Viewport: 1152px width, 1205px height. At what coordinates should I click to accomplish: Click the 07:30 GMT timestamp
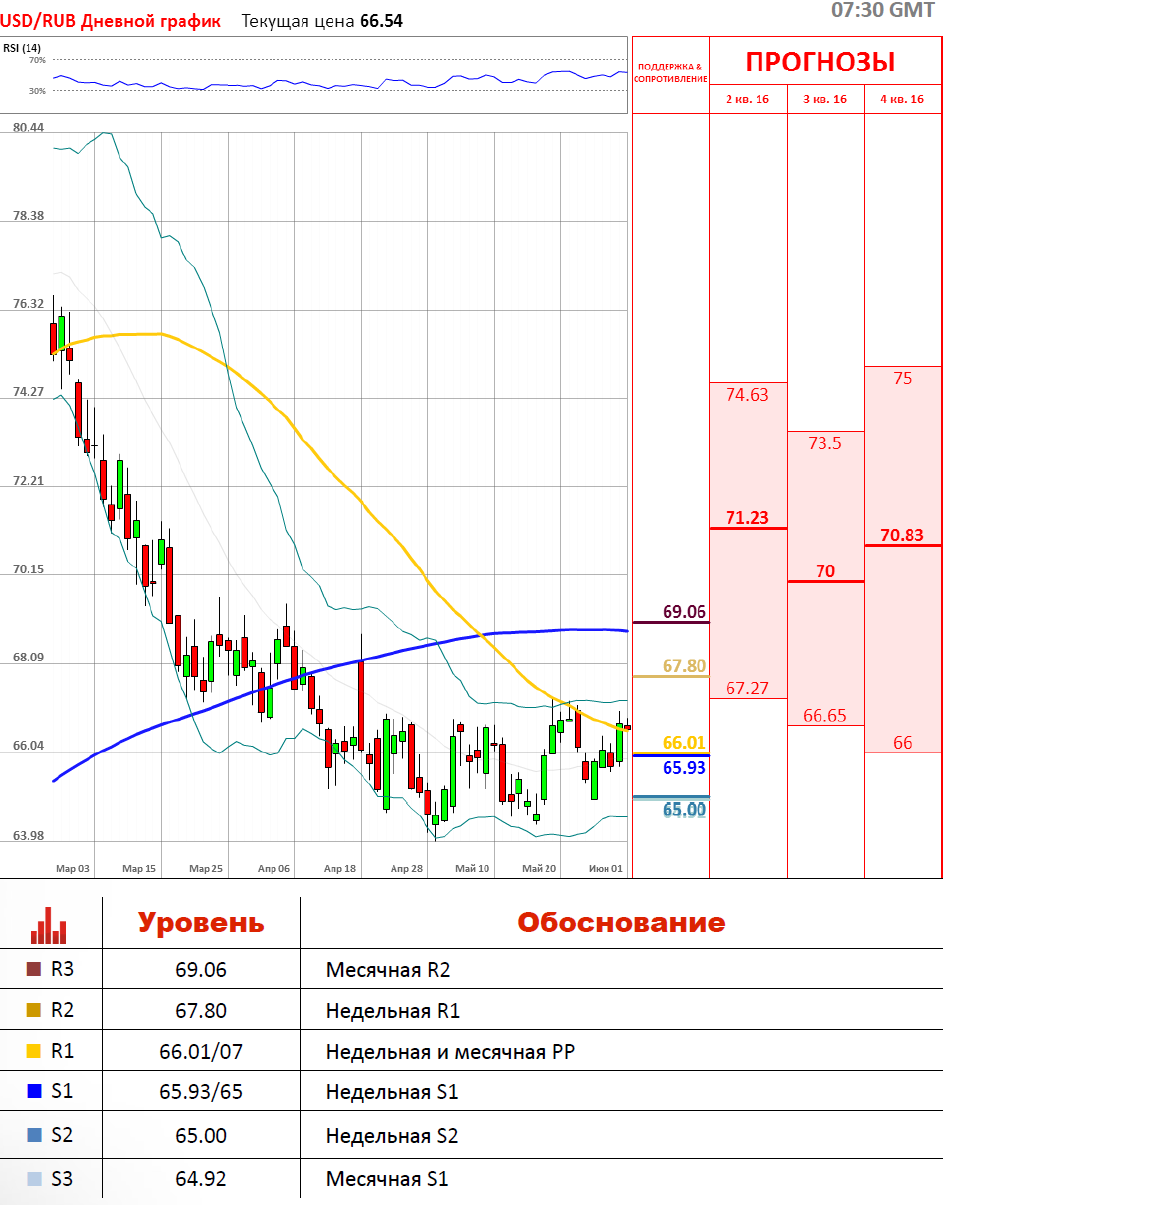[883, 10]
